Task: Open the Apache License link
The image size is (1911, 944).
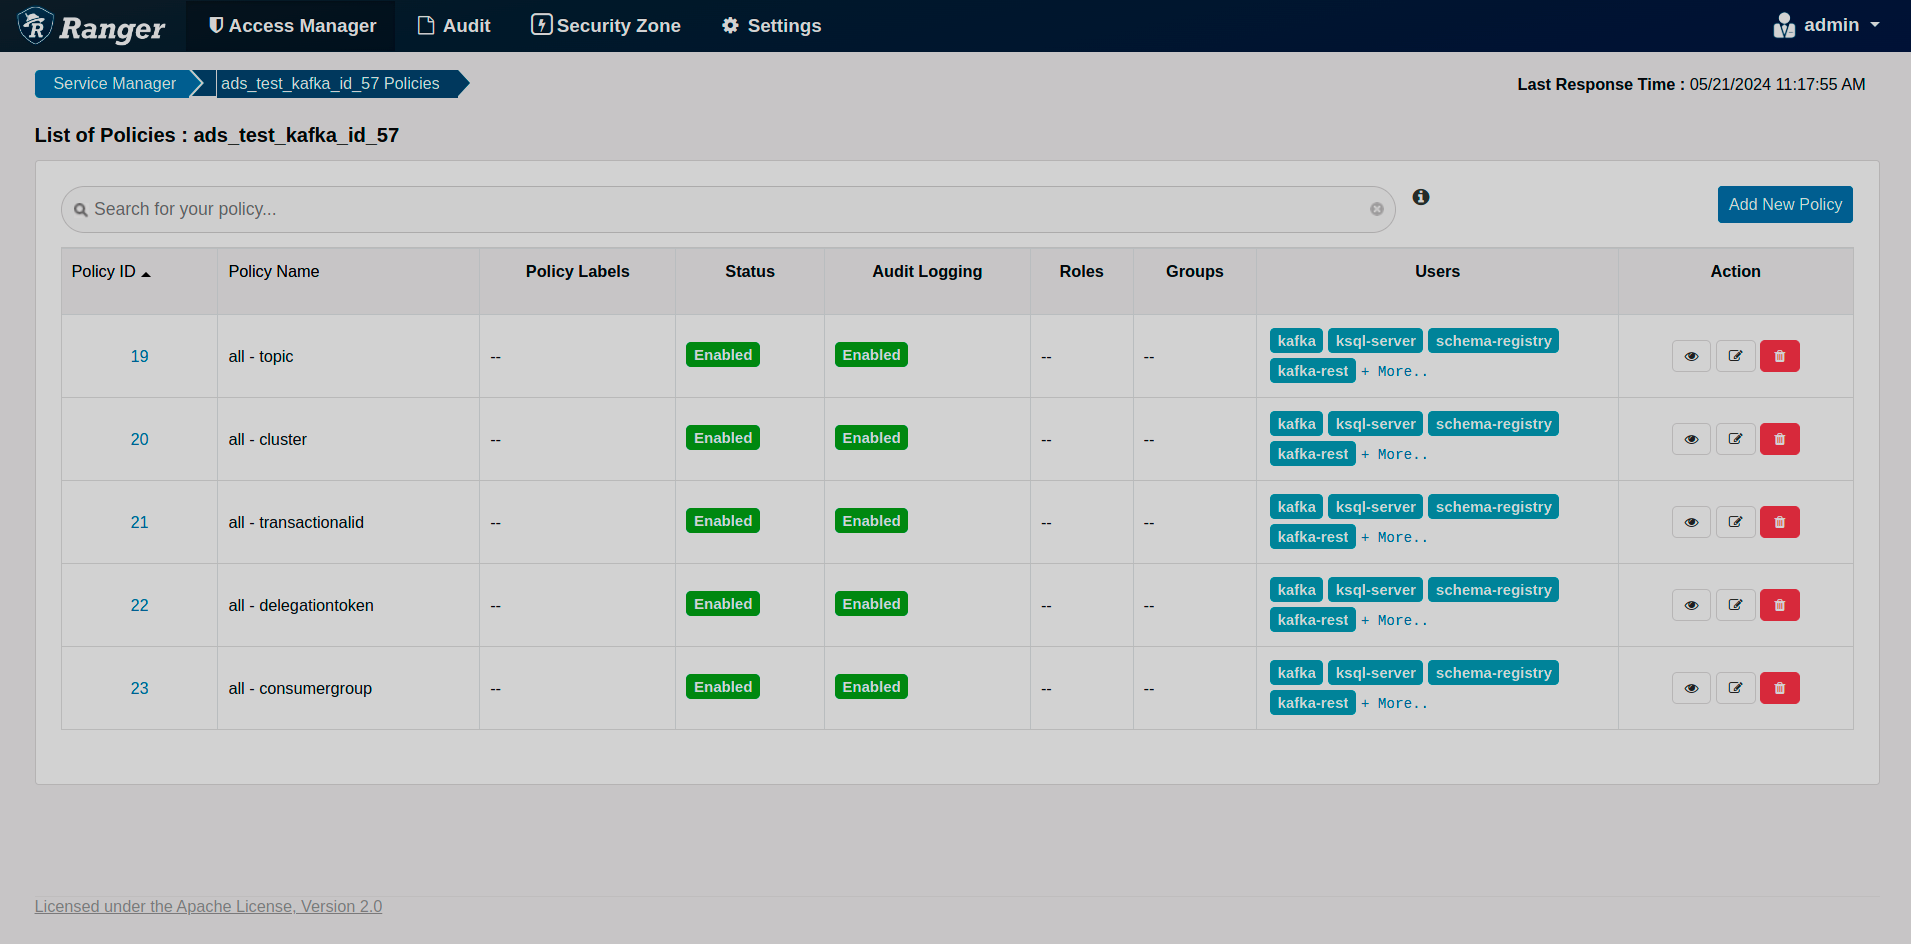Action: (x=208, y=906)
